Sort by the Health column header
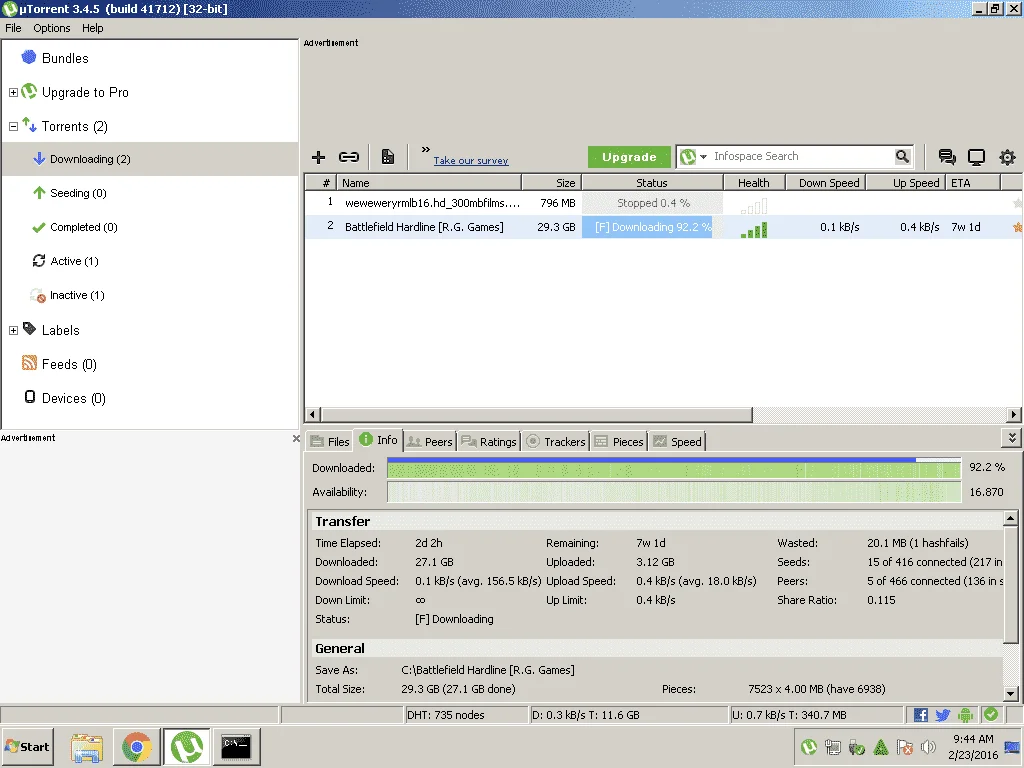 (x=754, y=183)
